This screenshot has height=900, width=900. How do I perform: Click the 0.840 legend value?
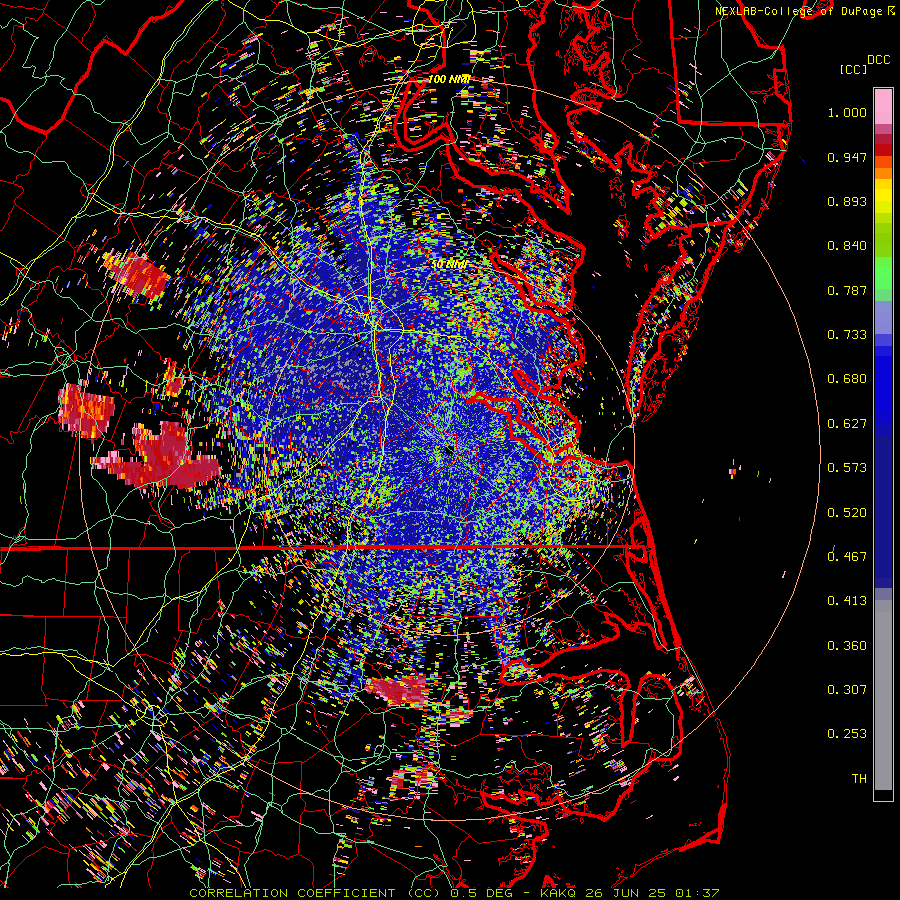click(847, 246)
